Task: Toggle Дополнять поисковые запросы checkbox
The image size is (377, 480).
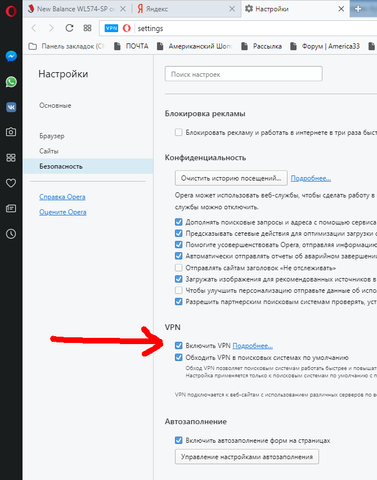Action: pyautogui.click(x=179, y=222)
